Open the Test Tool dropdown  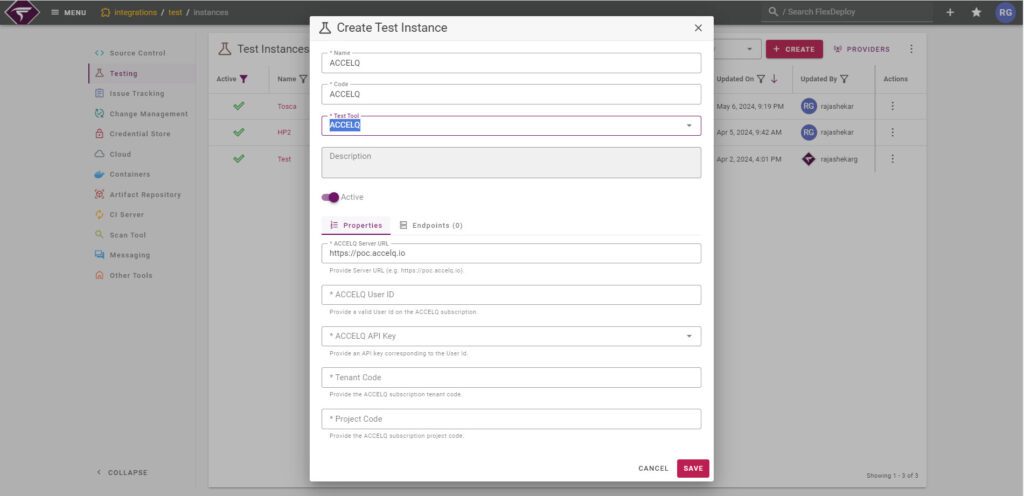pyautogui.click(x=511, y=125)
